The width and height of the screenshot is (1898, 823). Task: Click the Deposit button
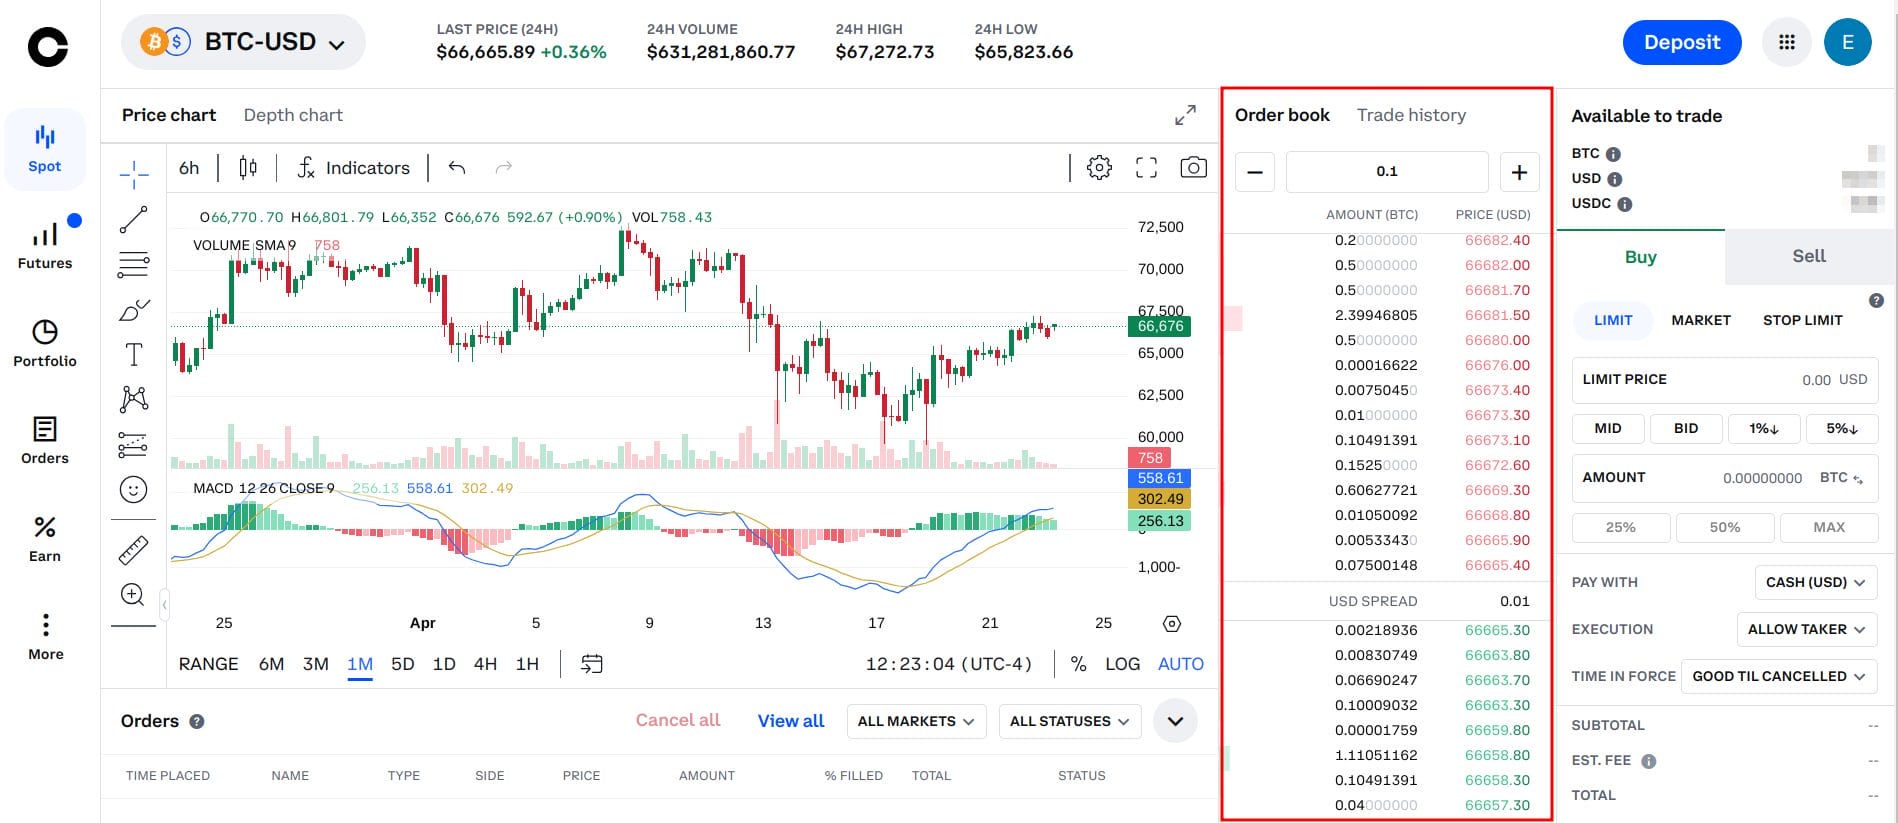(x=1682, y=42)
